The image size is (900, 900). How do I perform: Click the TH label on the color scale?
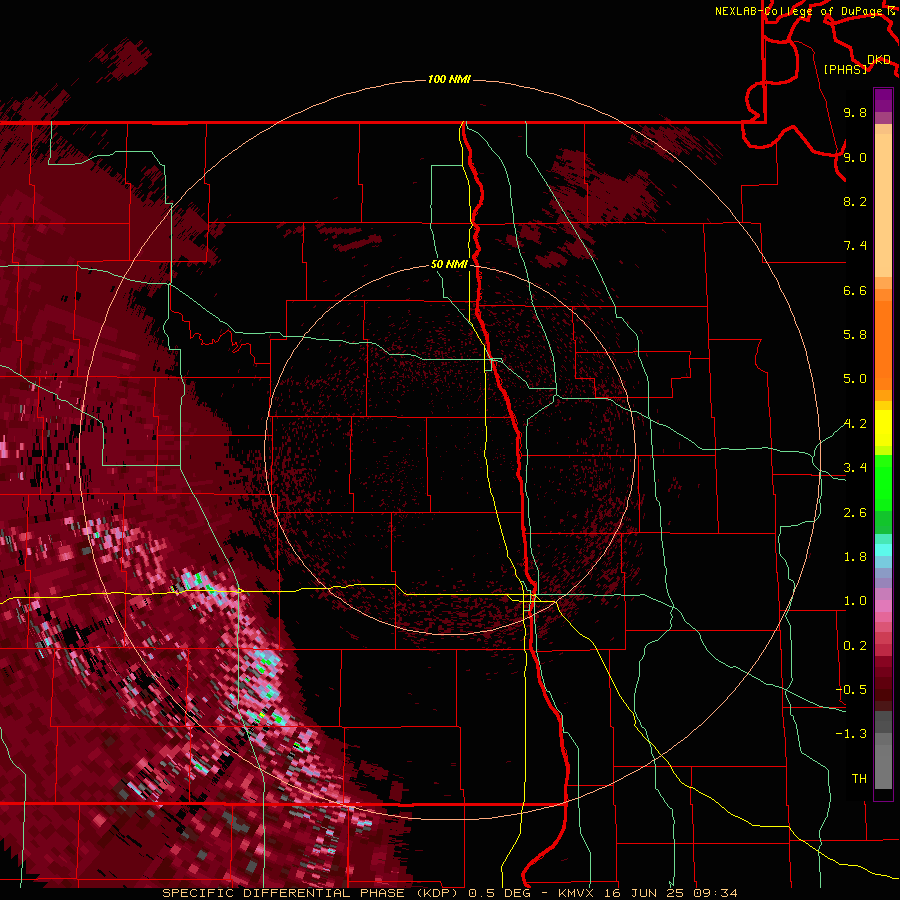point(859,779)
